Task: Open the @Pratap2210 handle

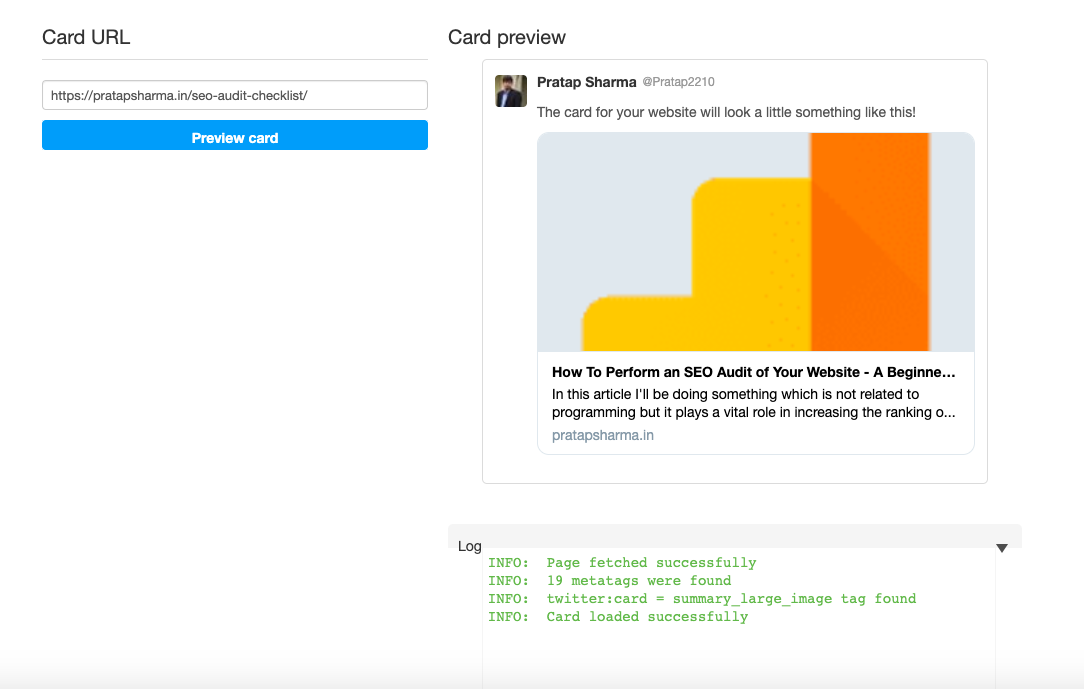Action: point(677,82)
